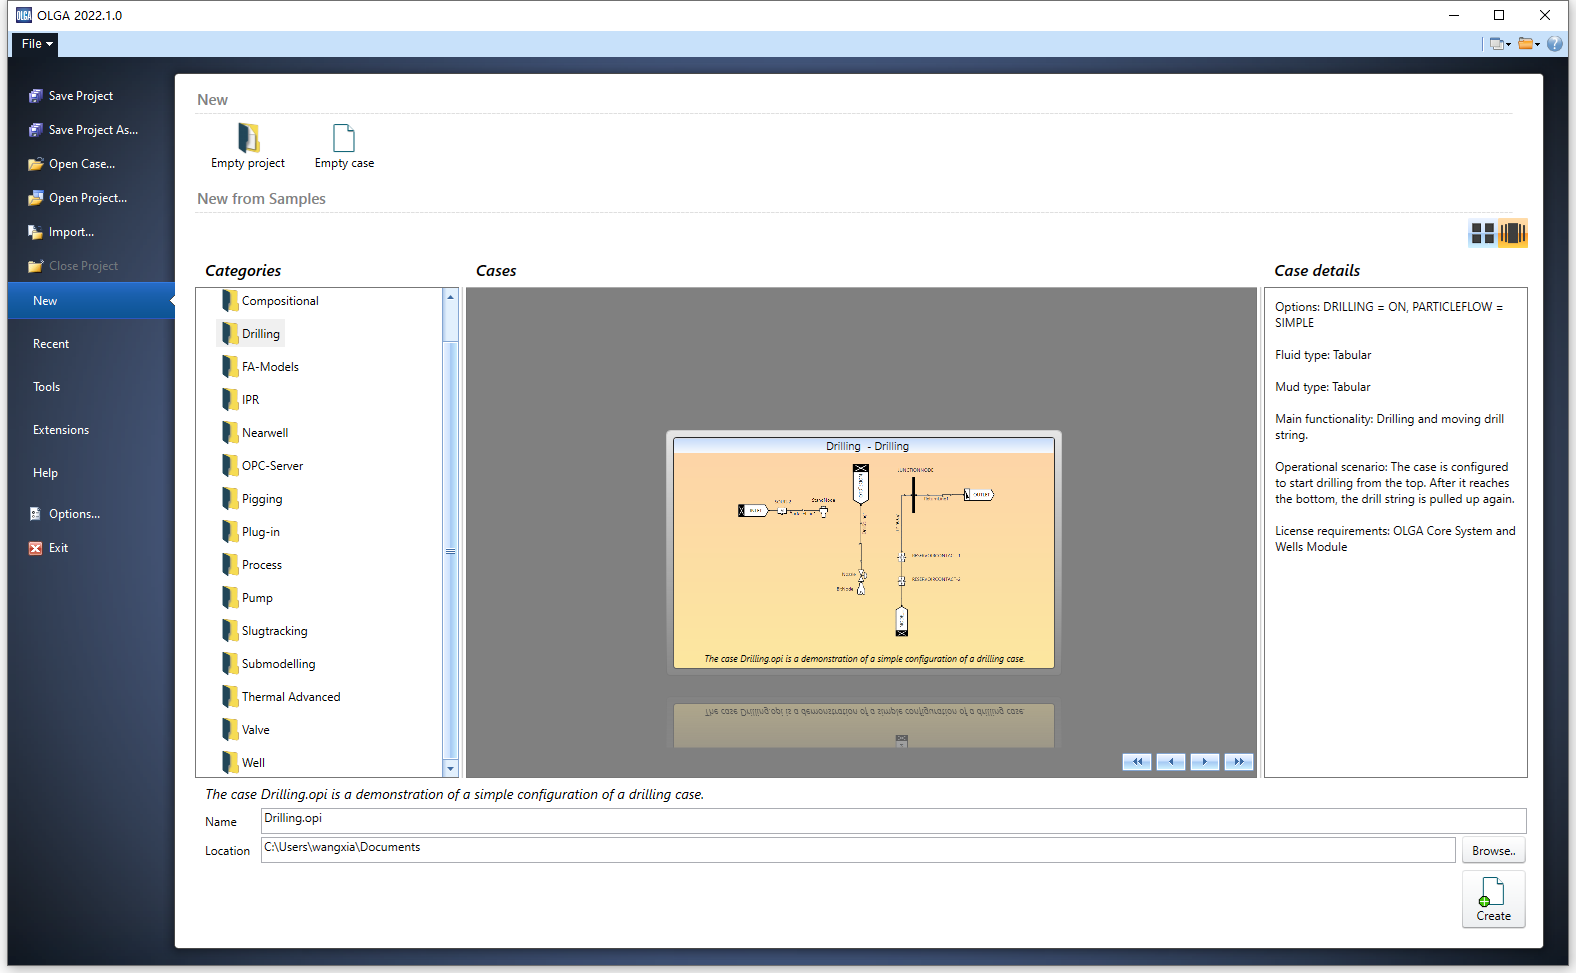The height and width of the screenshot is (973, 1576).
Task: Select the FA-Models category
Action: tap(260, 367)
